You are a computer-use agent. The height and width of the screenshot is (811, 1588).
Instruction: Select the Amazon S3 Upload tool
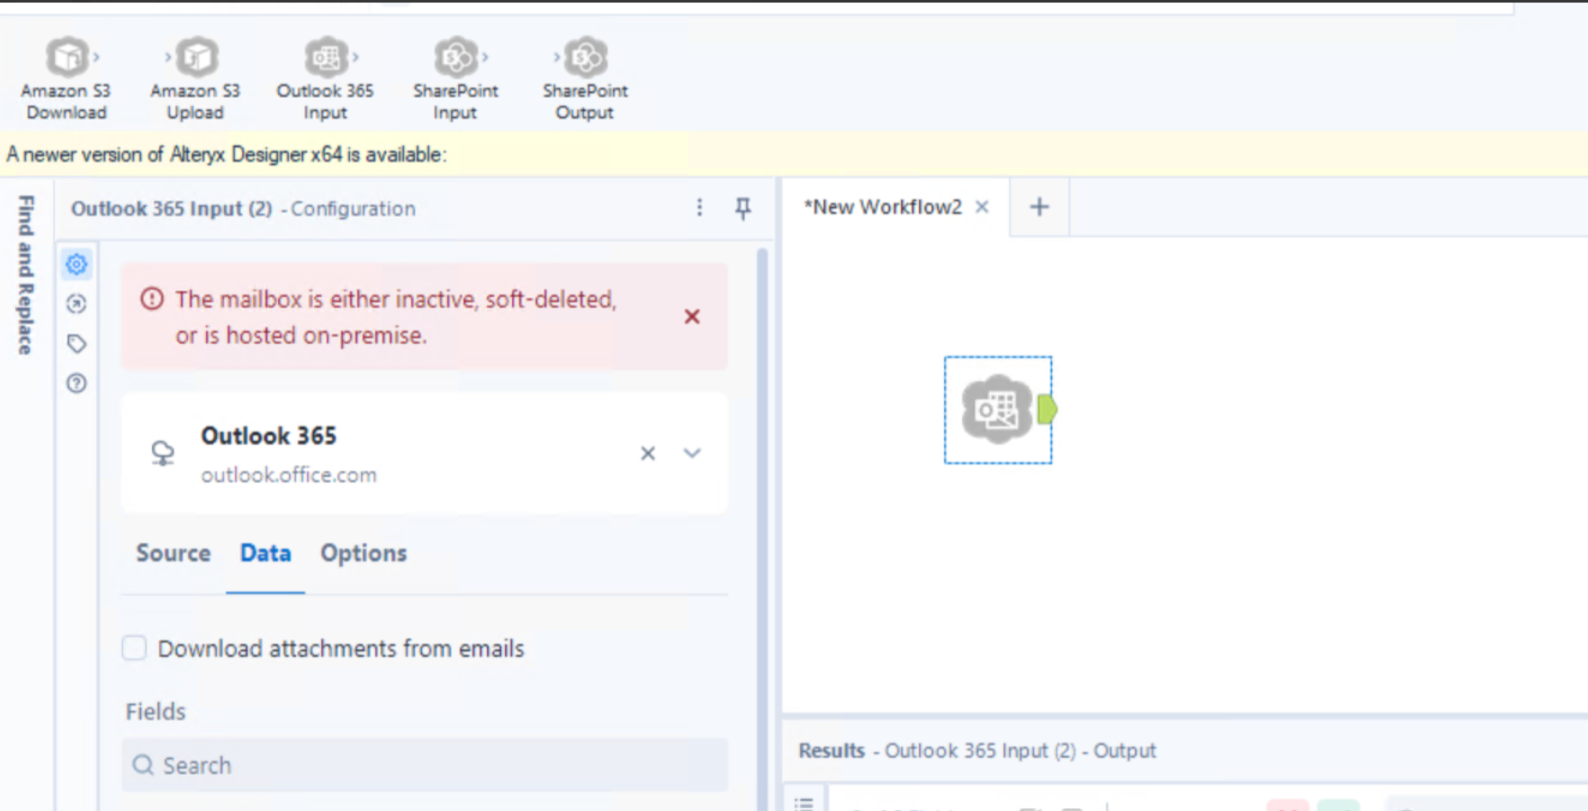click(x=195, y=79)
